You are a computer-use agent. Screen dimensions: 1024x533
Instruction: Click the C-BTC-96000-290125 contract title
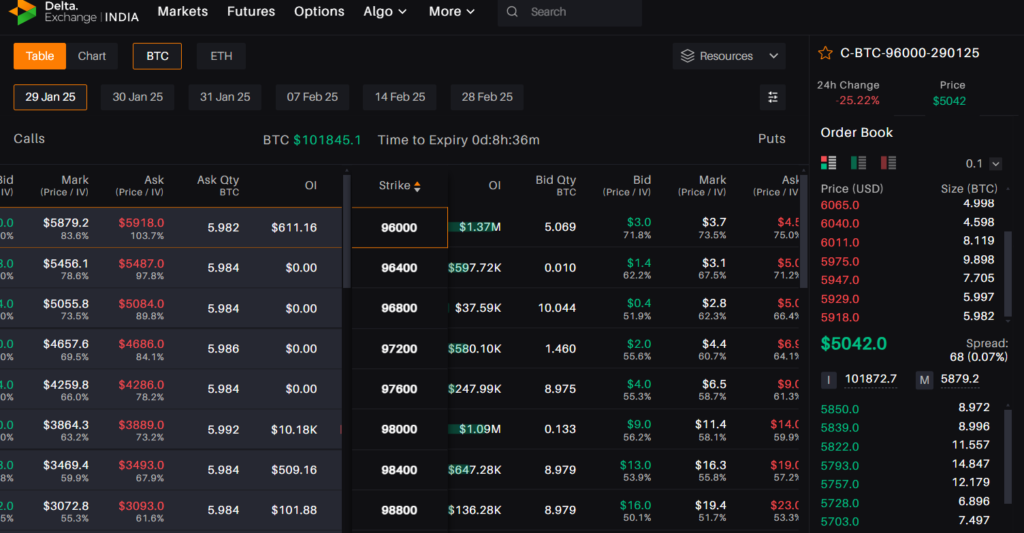pos(910,53)
